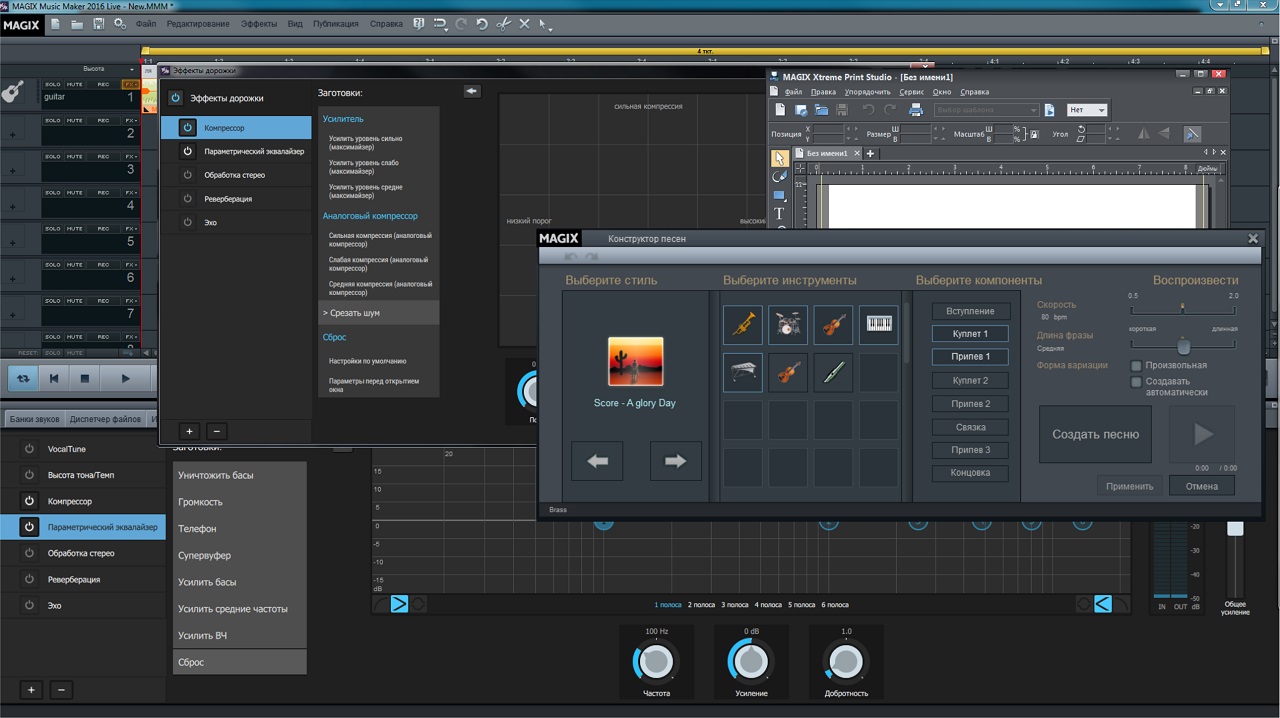Toggle power for Реверберация track effect

click(x=187, y=199)
